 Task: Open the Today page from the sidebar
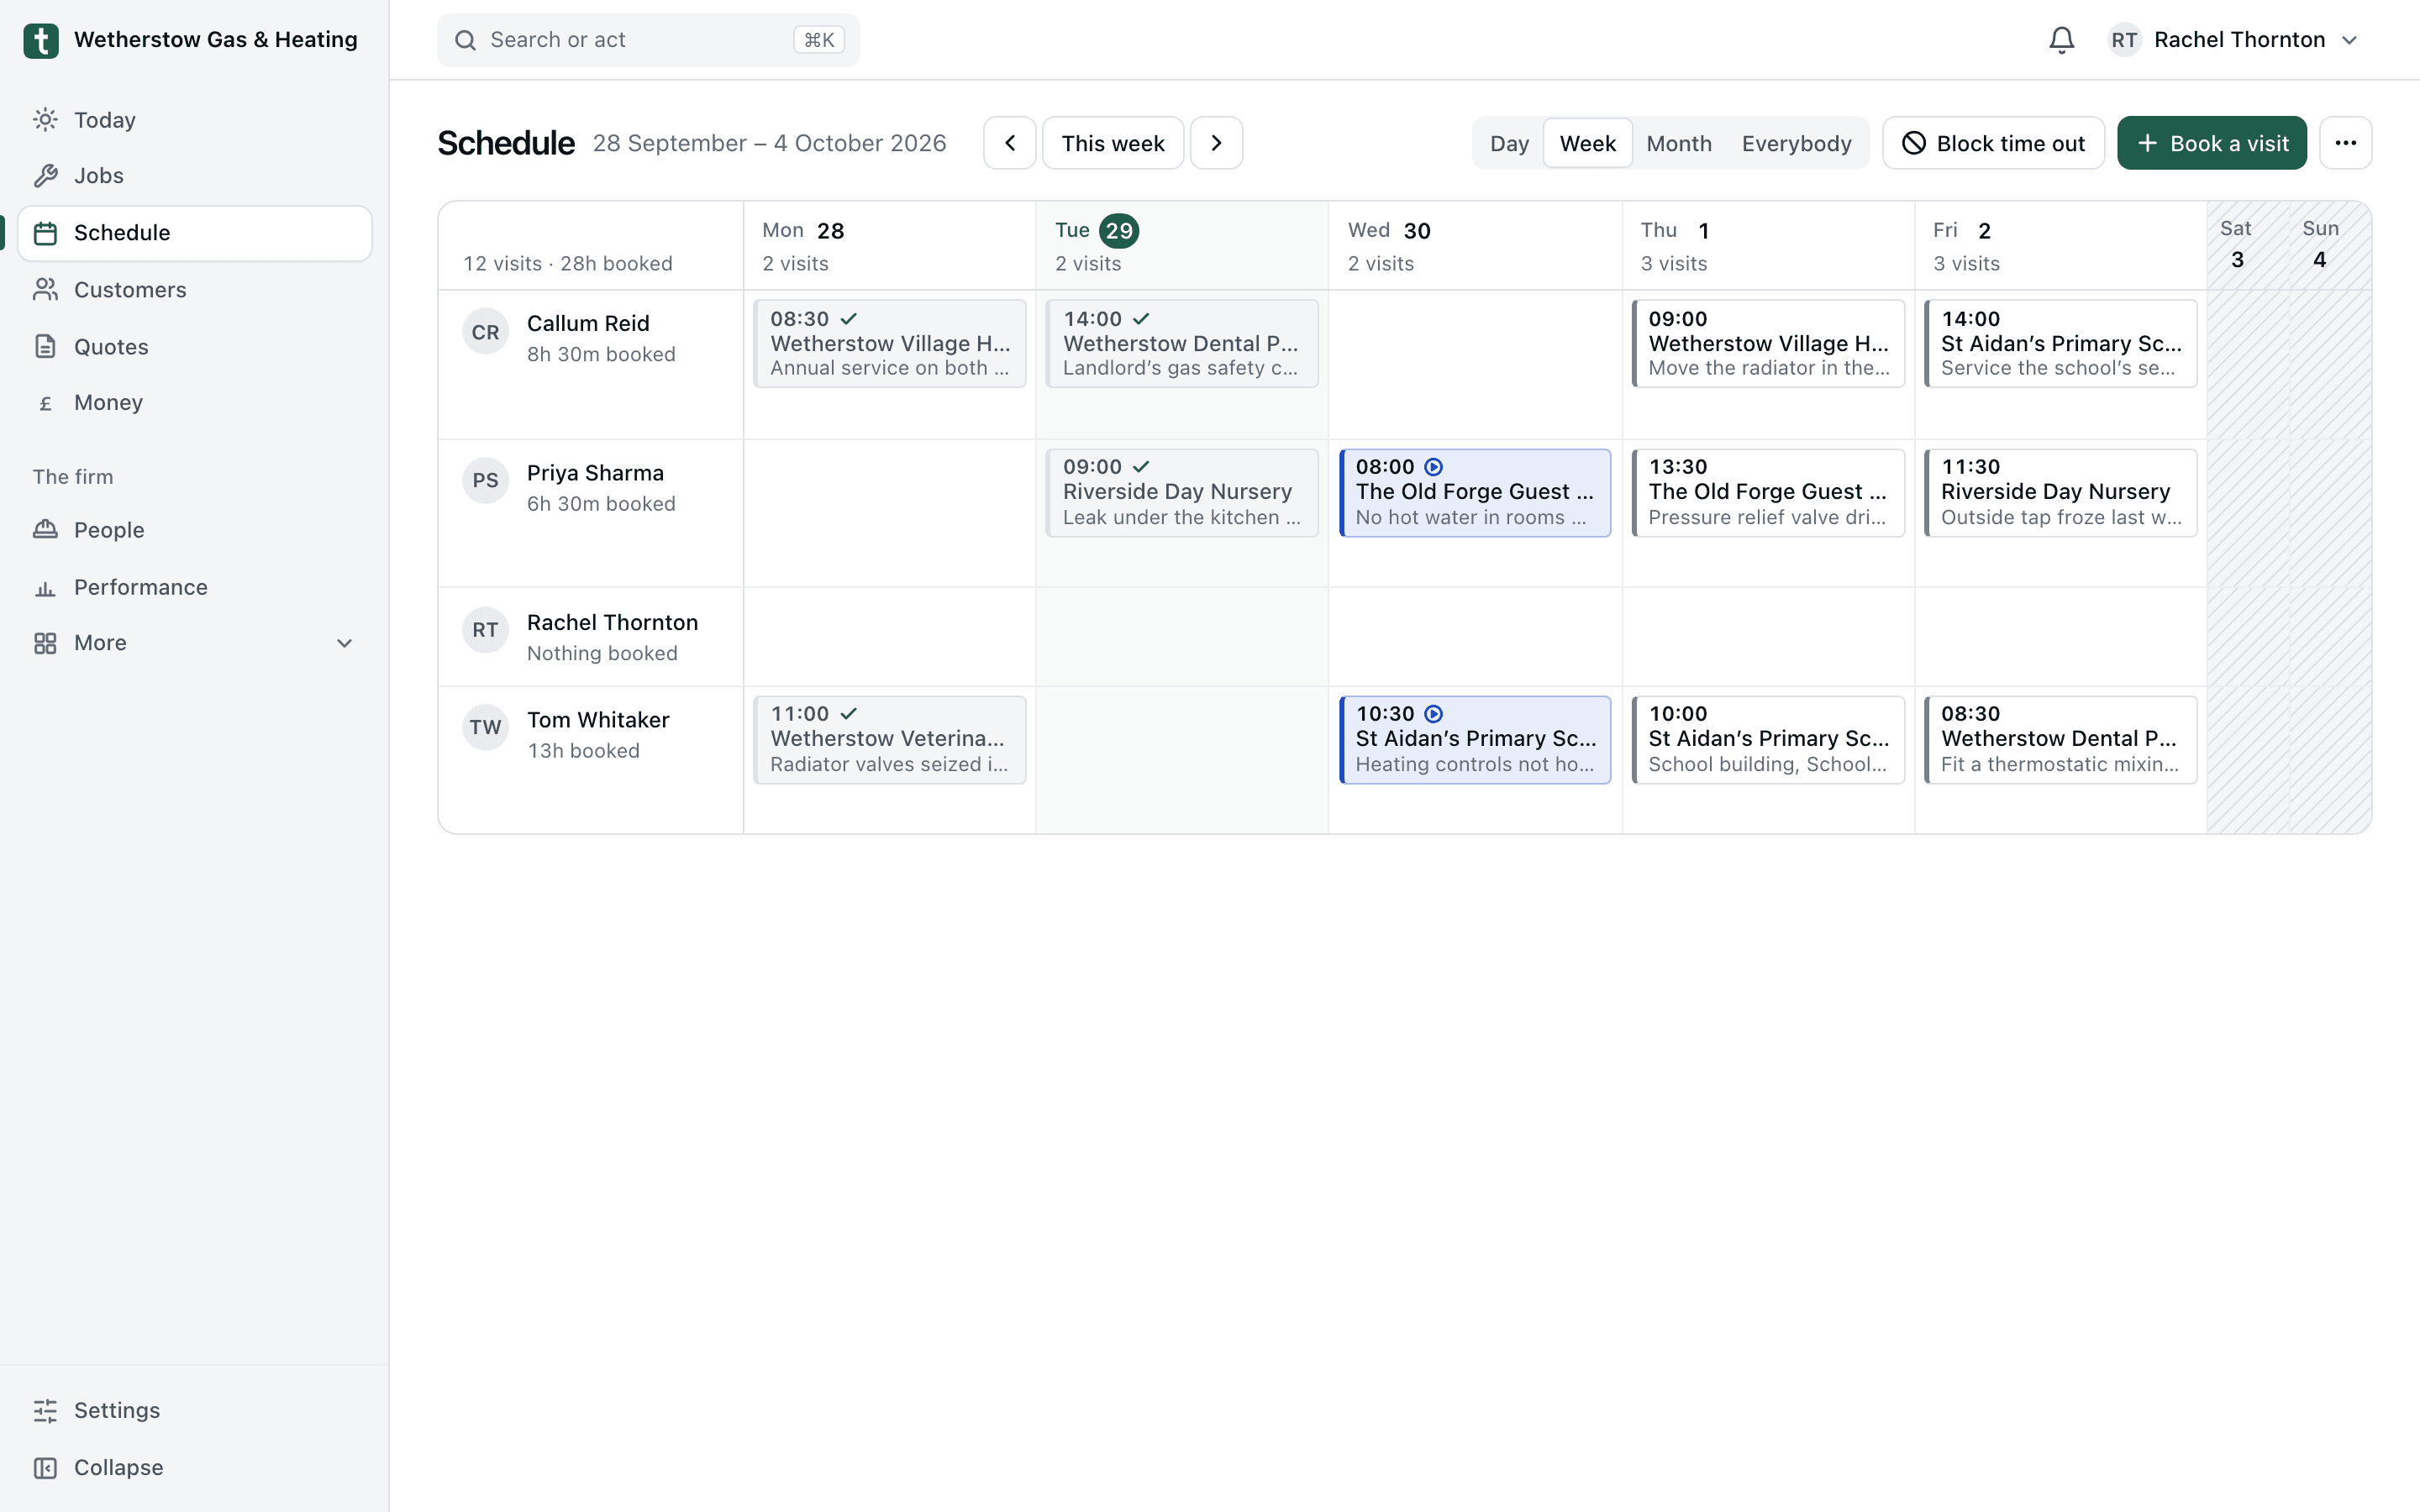tap(195, 120)
